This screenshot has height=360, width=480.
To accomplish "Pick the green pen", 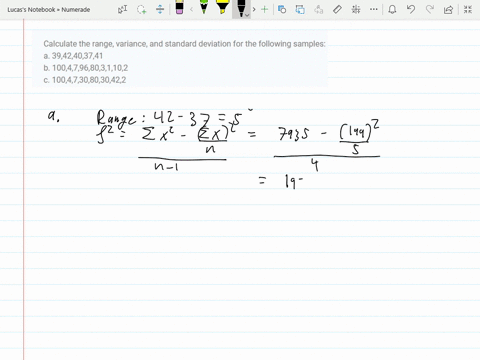I will (x=204, y=7).
